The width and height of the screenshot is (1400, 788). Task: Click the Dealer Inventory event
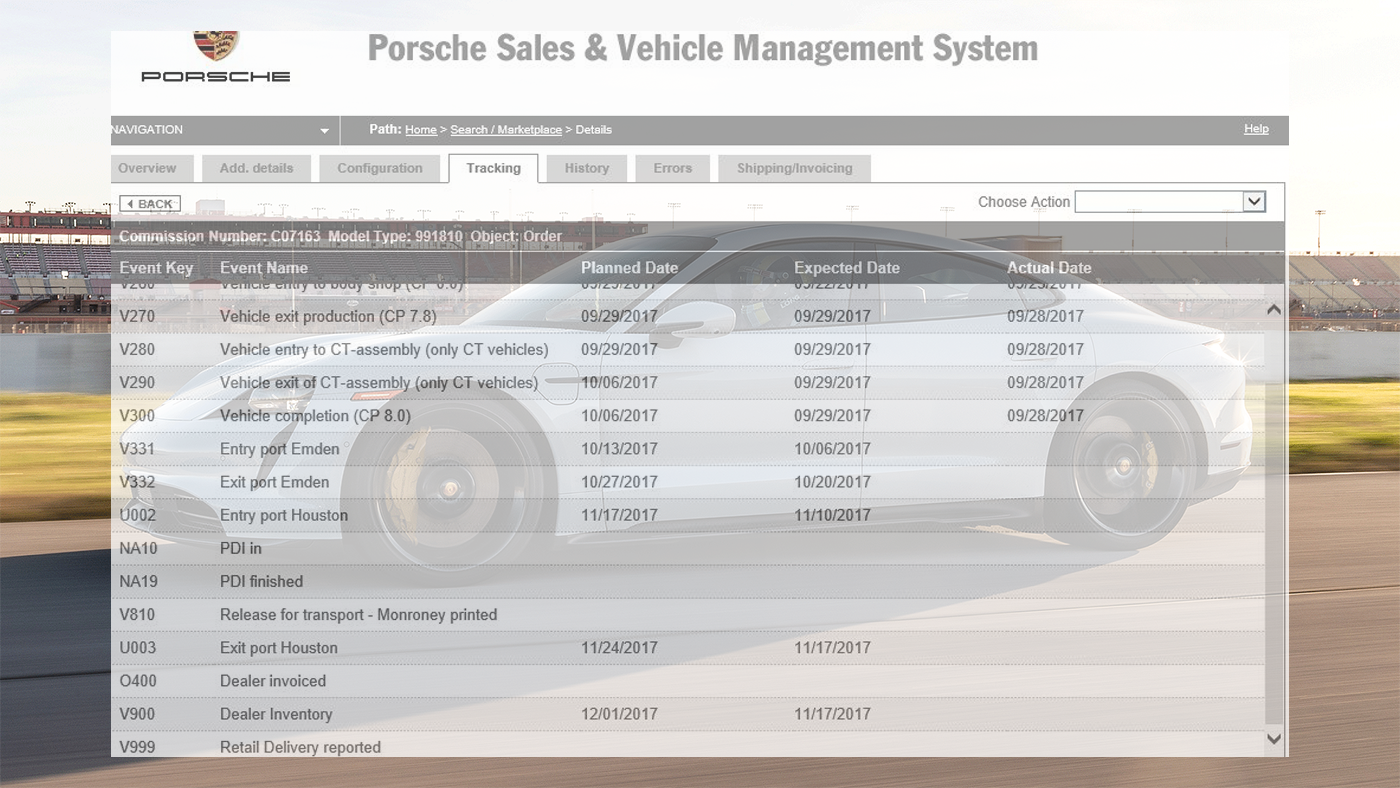276,714
